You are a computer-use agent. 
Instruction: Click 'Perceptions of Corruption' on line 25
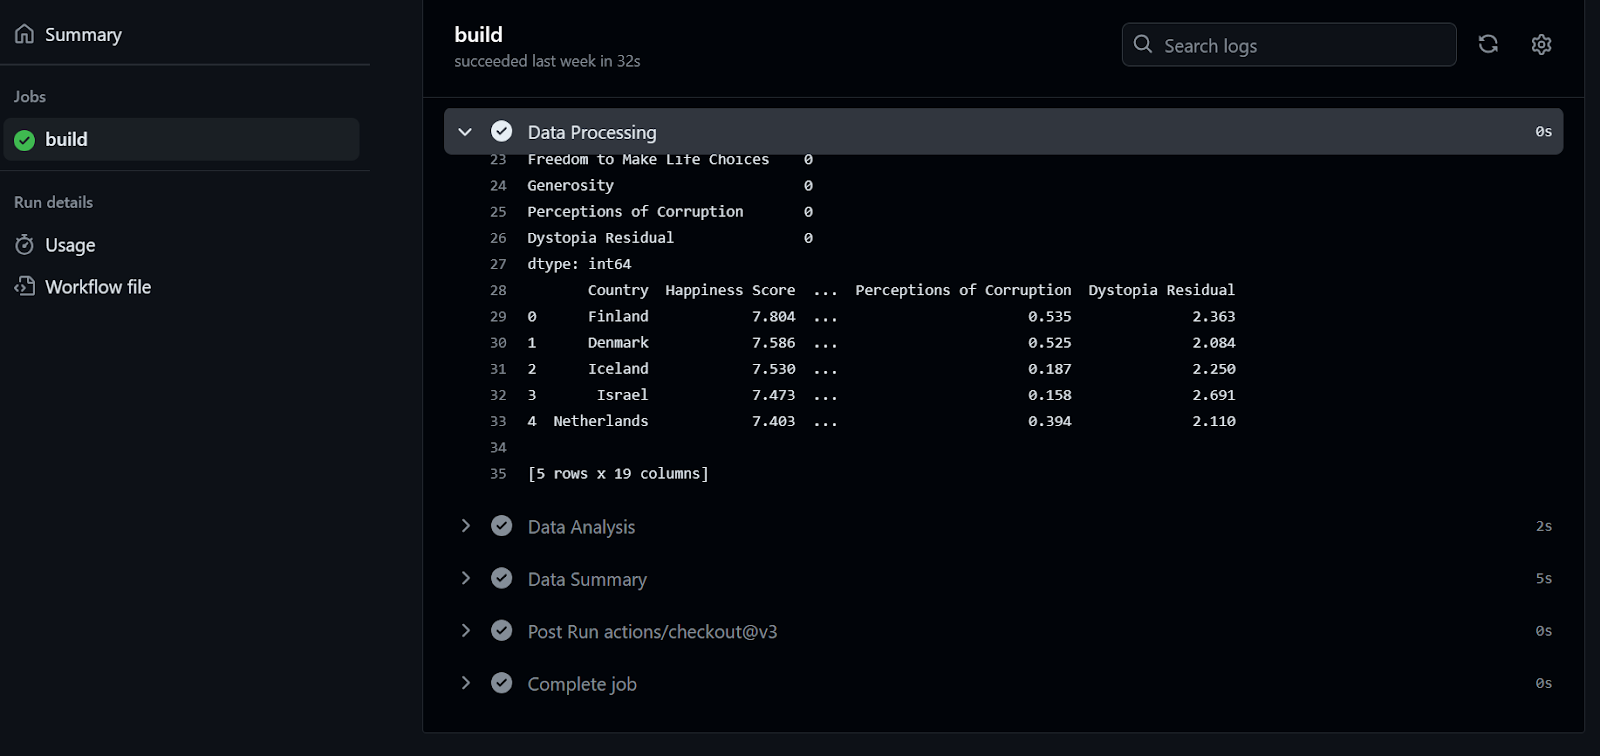pyautogui.click(x=635, y=212)
